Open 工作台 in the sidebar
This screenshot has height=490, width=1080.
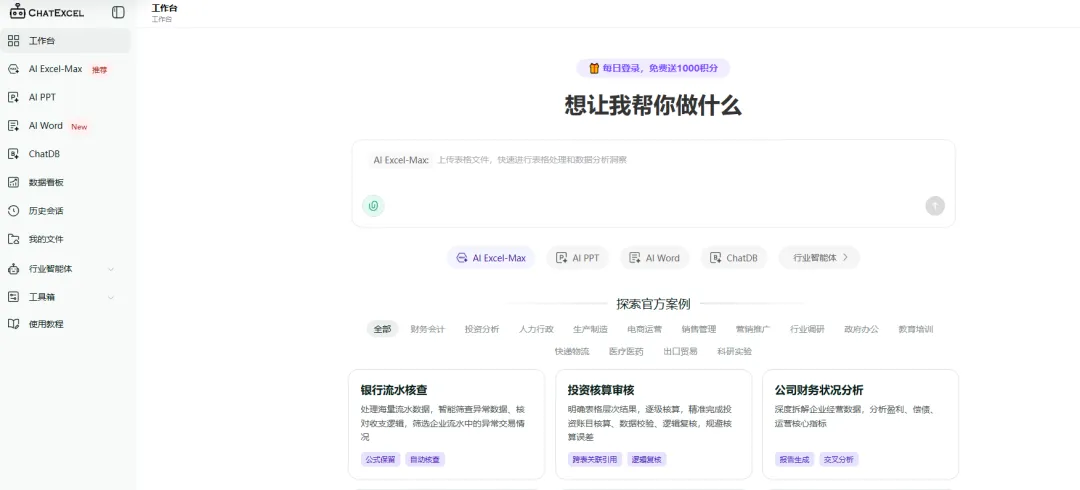tap(65, 41)
